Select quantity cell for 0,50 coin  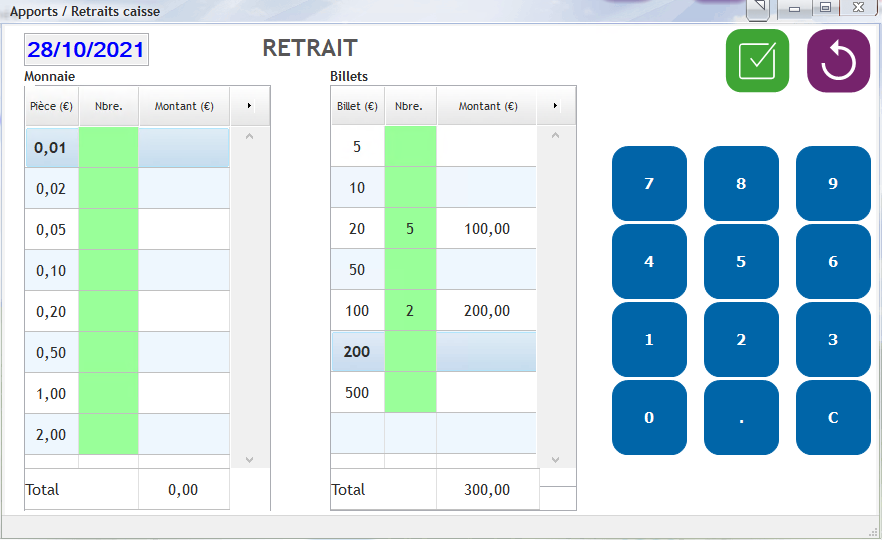coord(108,352)
